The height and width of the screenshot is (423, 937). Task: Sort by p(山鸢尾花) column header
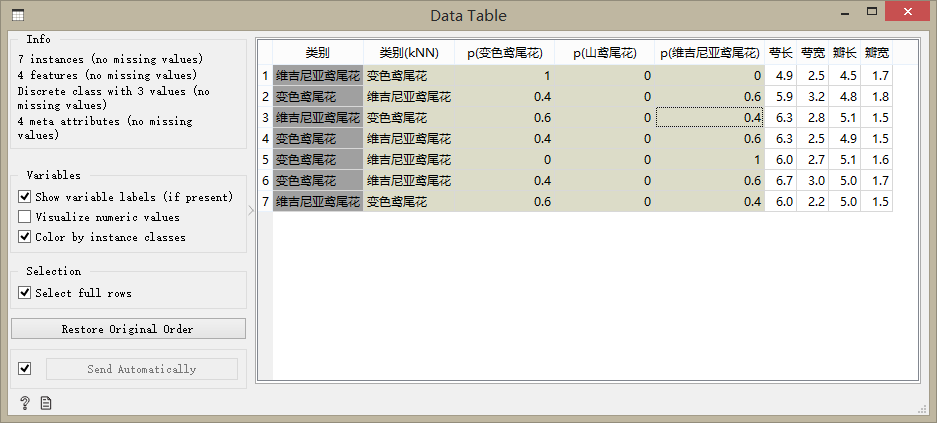[x=604, y=53]
